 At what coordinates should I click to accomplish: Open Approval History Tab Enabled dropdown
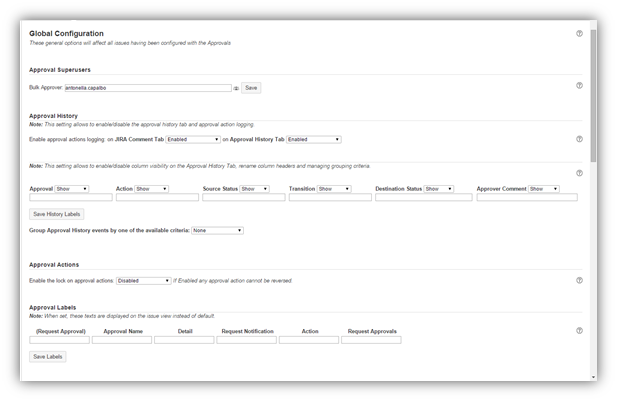[x=313, y=140]
